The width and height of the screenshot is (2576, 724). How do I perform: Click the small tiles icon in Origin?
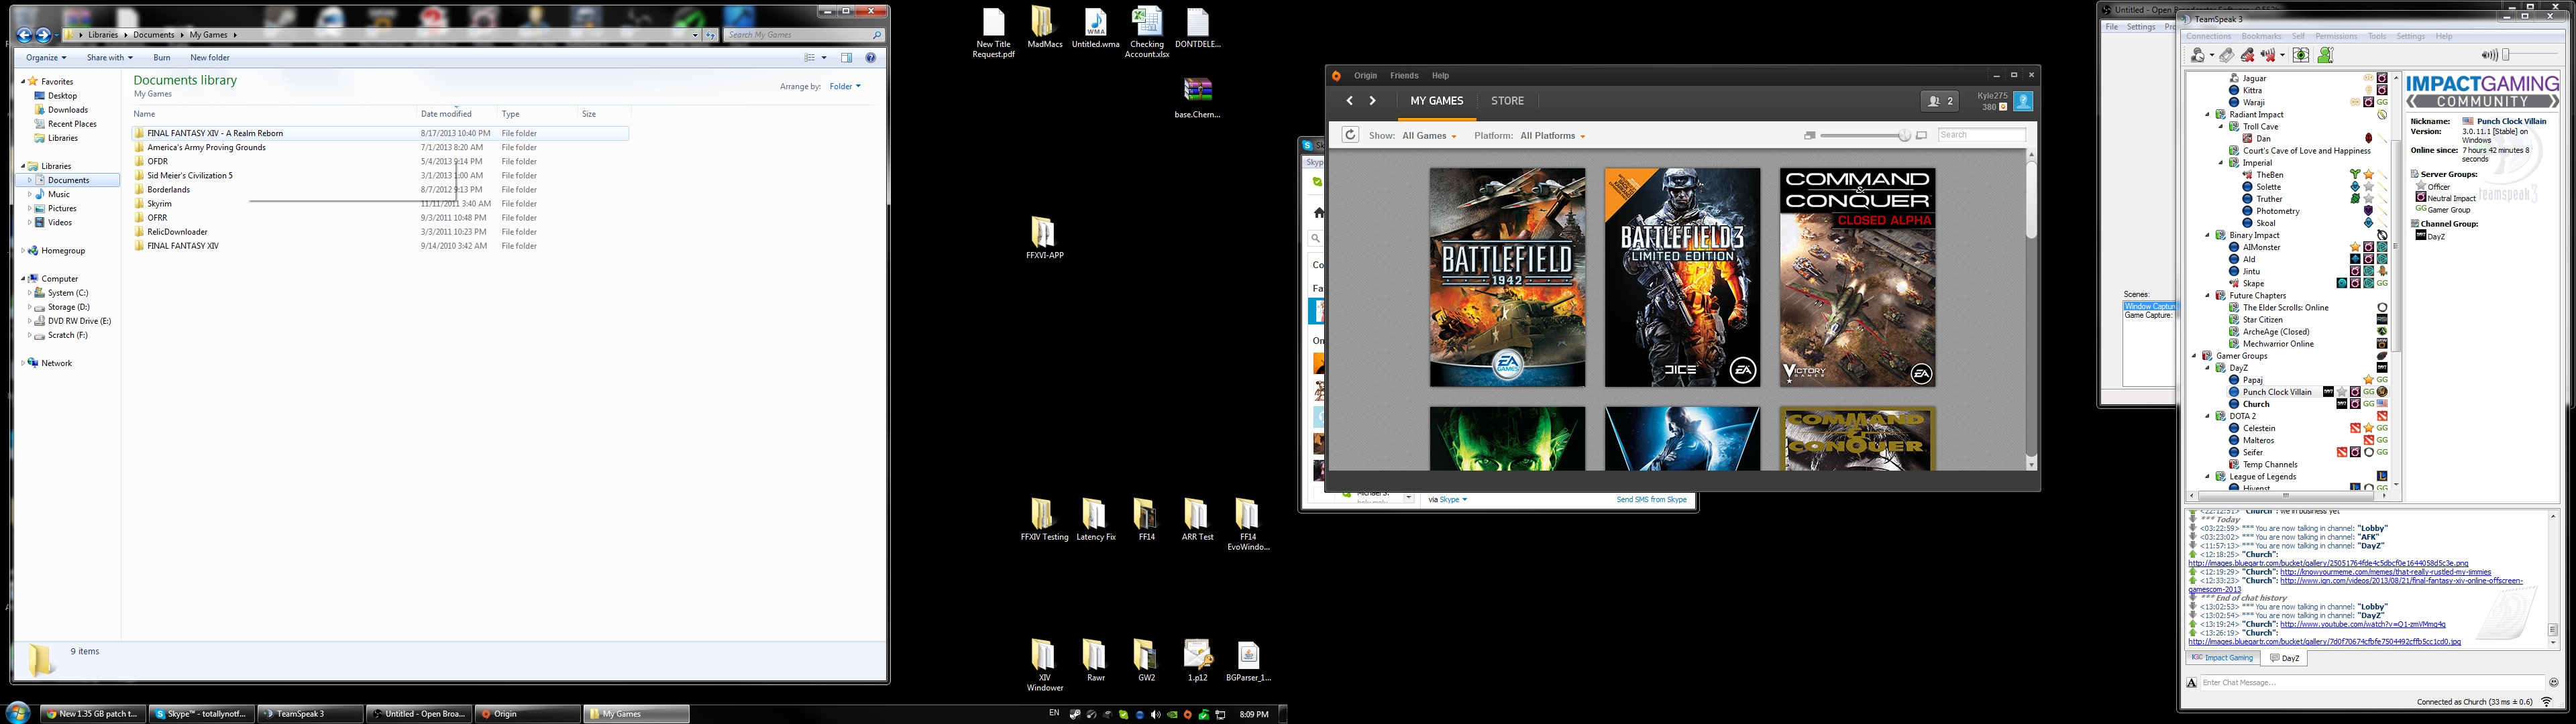1810,136
